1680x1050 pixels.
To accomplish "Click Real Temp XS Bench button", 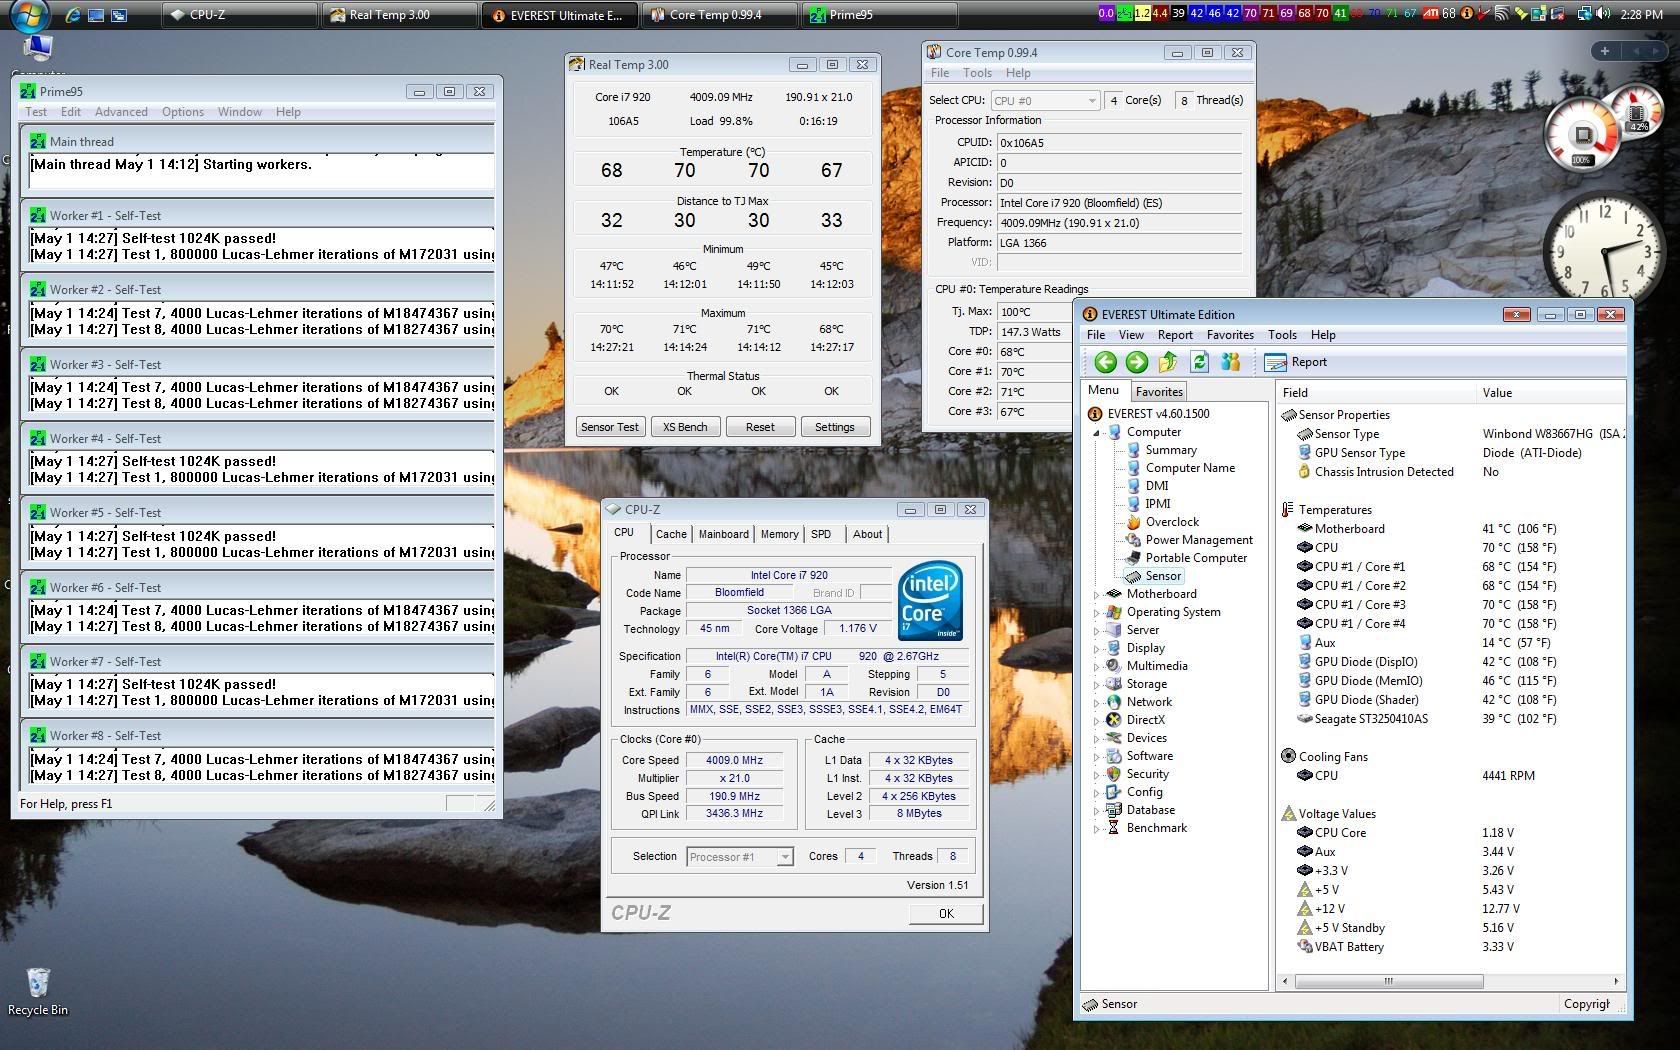I will click(685, 427).
